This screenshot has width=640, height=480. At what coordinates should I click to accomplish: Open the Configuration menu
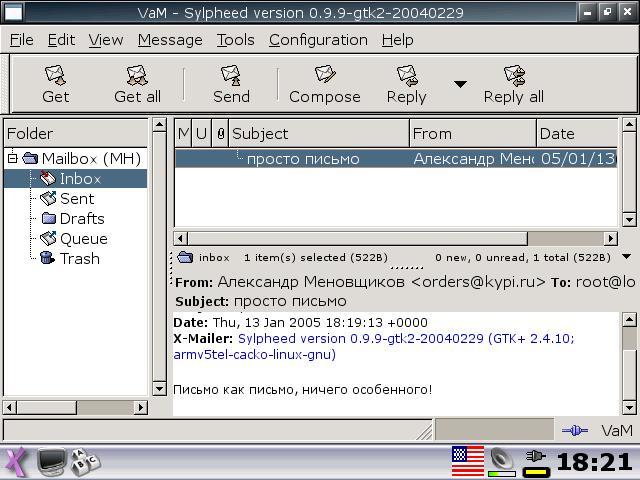coord(318,40)
